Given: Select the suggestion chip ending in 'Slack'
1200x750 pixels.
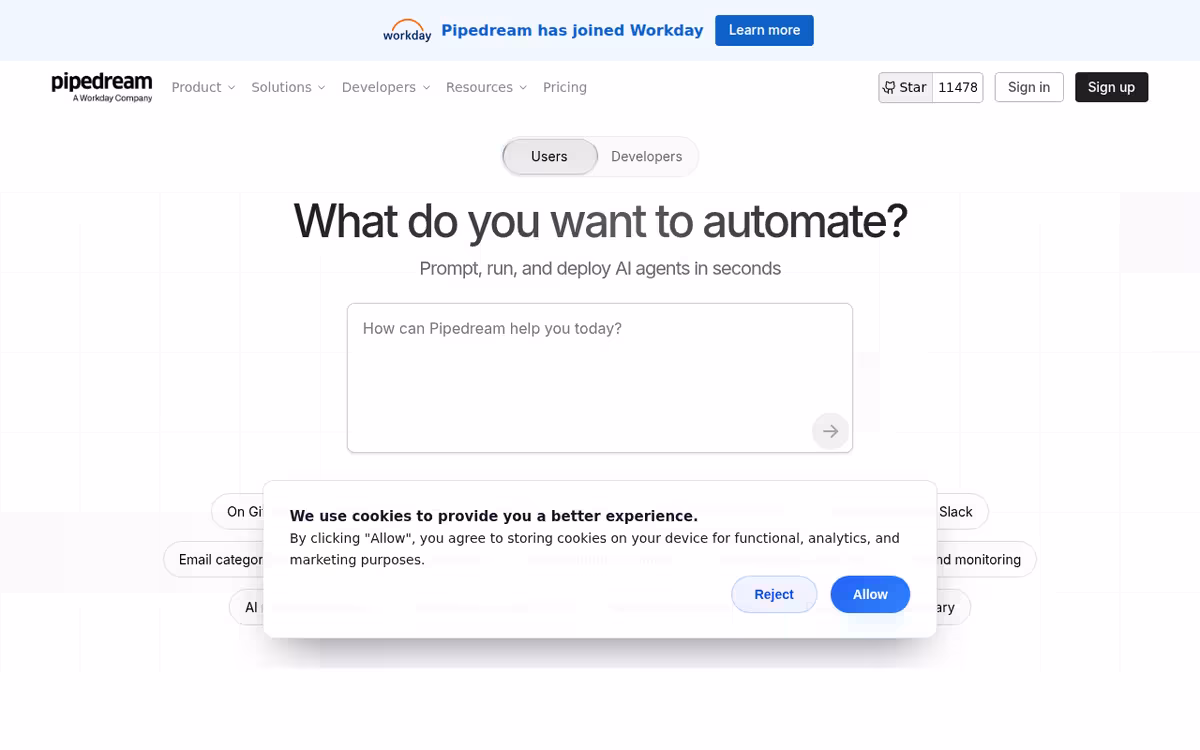Looking at the screenshot, I should tap(961, 511).
